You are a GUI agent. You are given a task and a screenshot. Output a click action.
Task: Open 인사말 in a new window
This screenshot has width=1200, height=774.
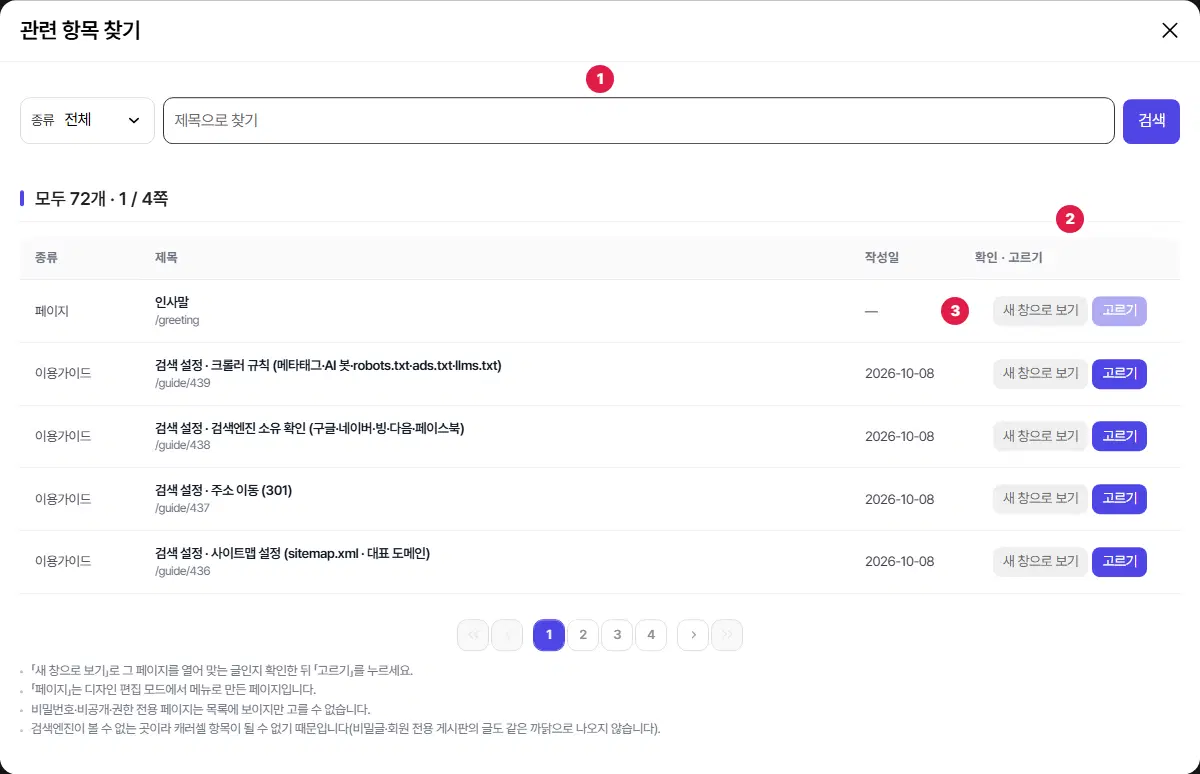pyautogui.click(x=1040, y=311)
